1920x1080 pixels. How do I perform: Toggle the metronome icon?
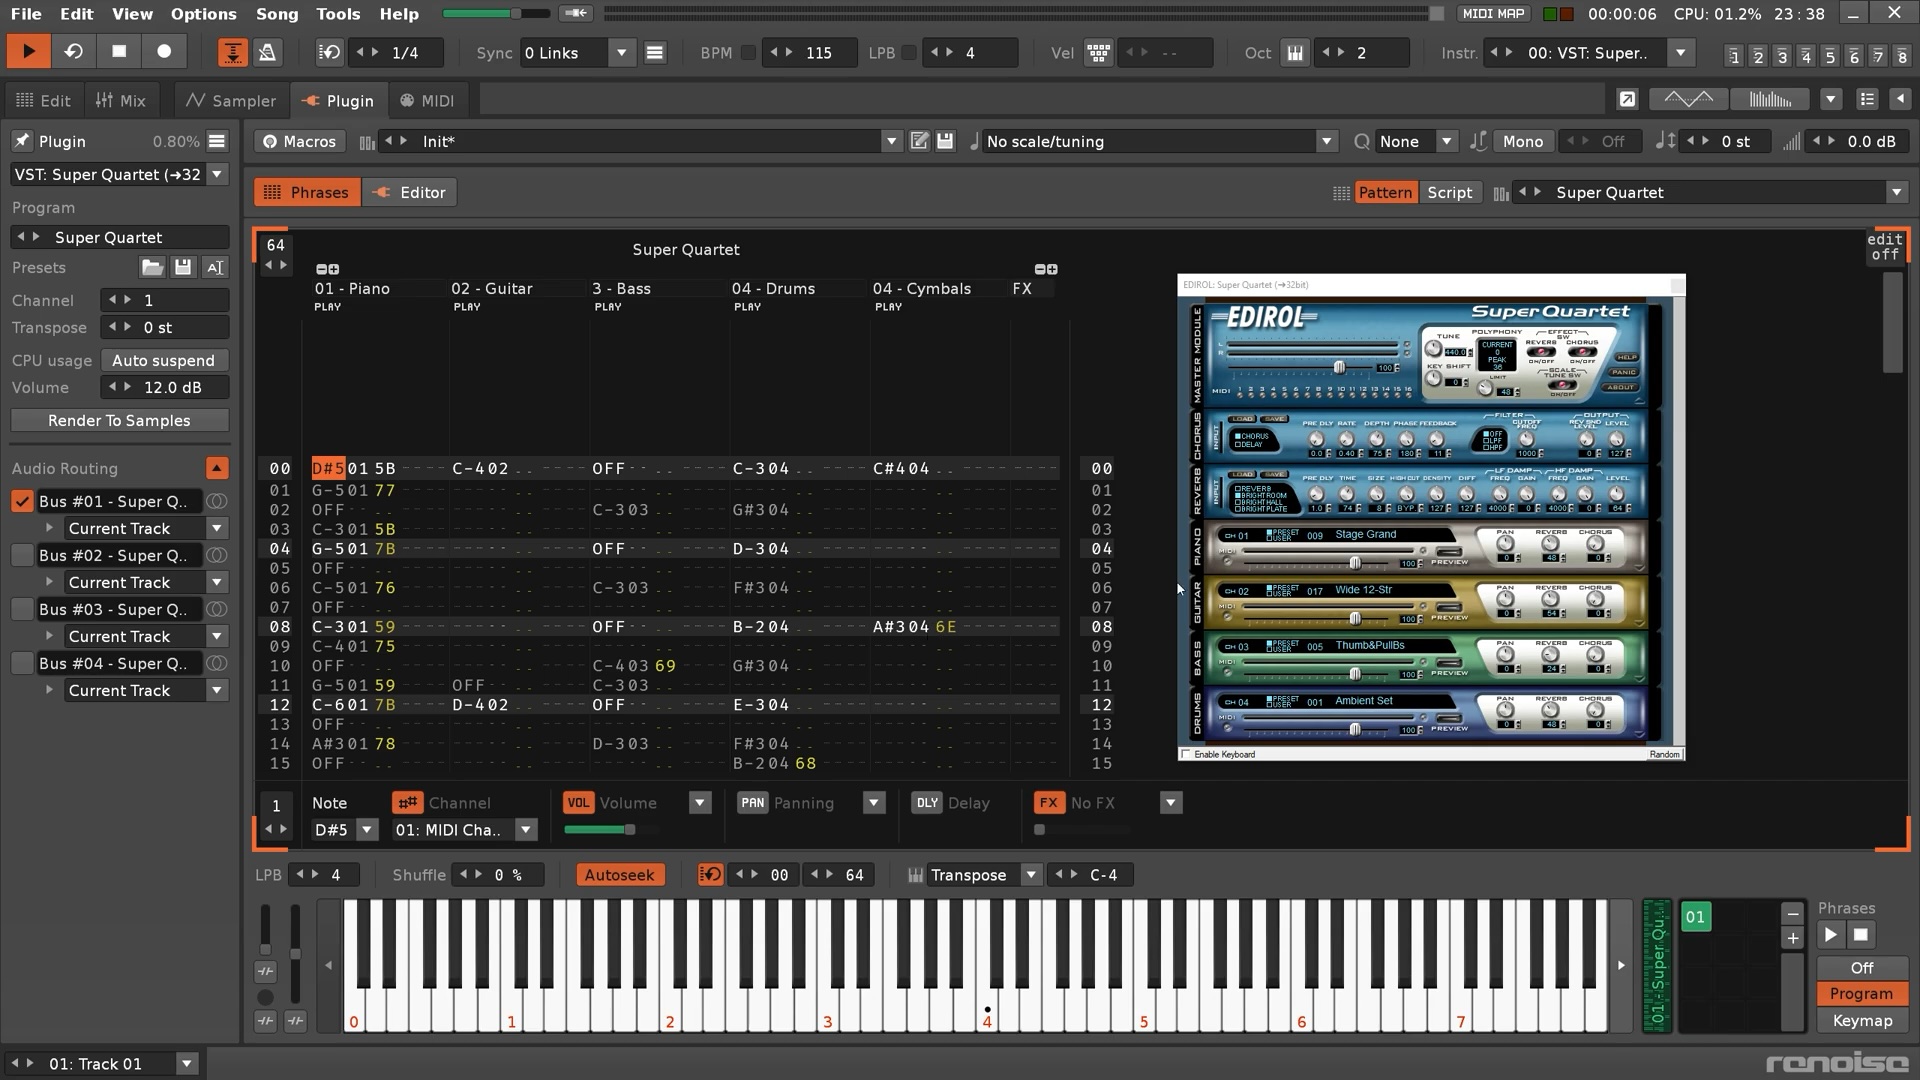coord(267,52)
